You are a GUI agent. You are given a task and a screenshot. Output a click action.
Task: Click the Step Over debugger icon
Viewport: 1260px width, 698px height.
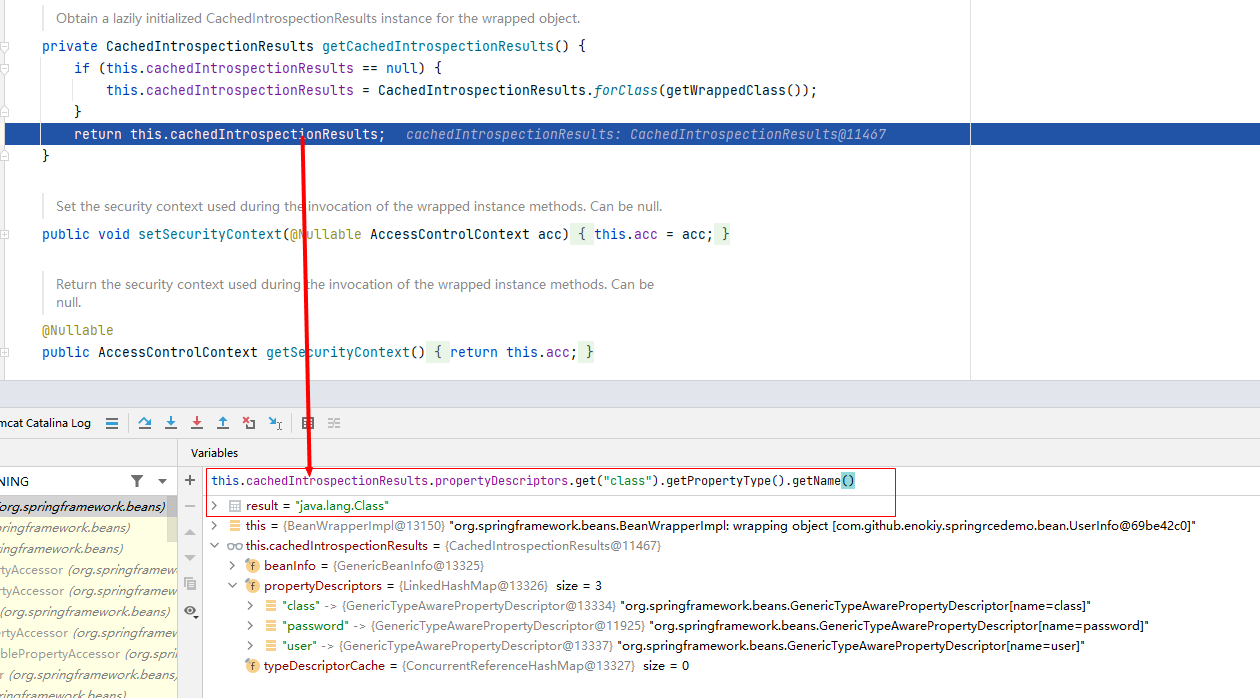point(145,423)
